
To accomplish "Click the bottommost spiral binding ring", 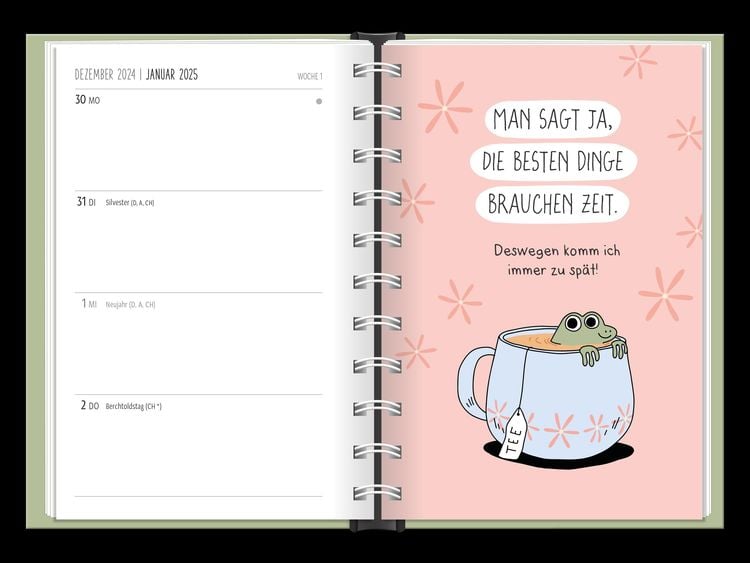I will [377, 493].
